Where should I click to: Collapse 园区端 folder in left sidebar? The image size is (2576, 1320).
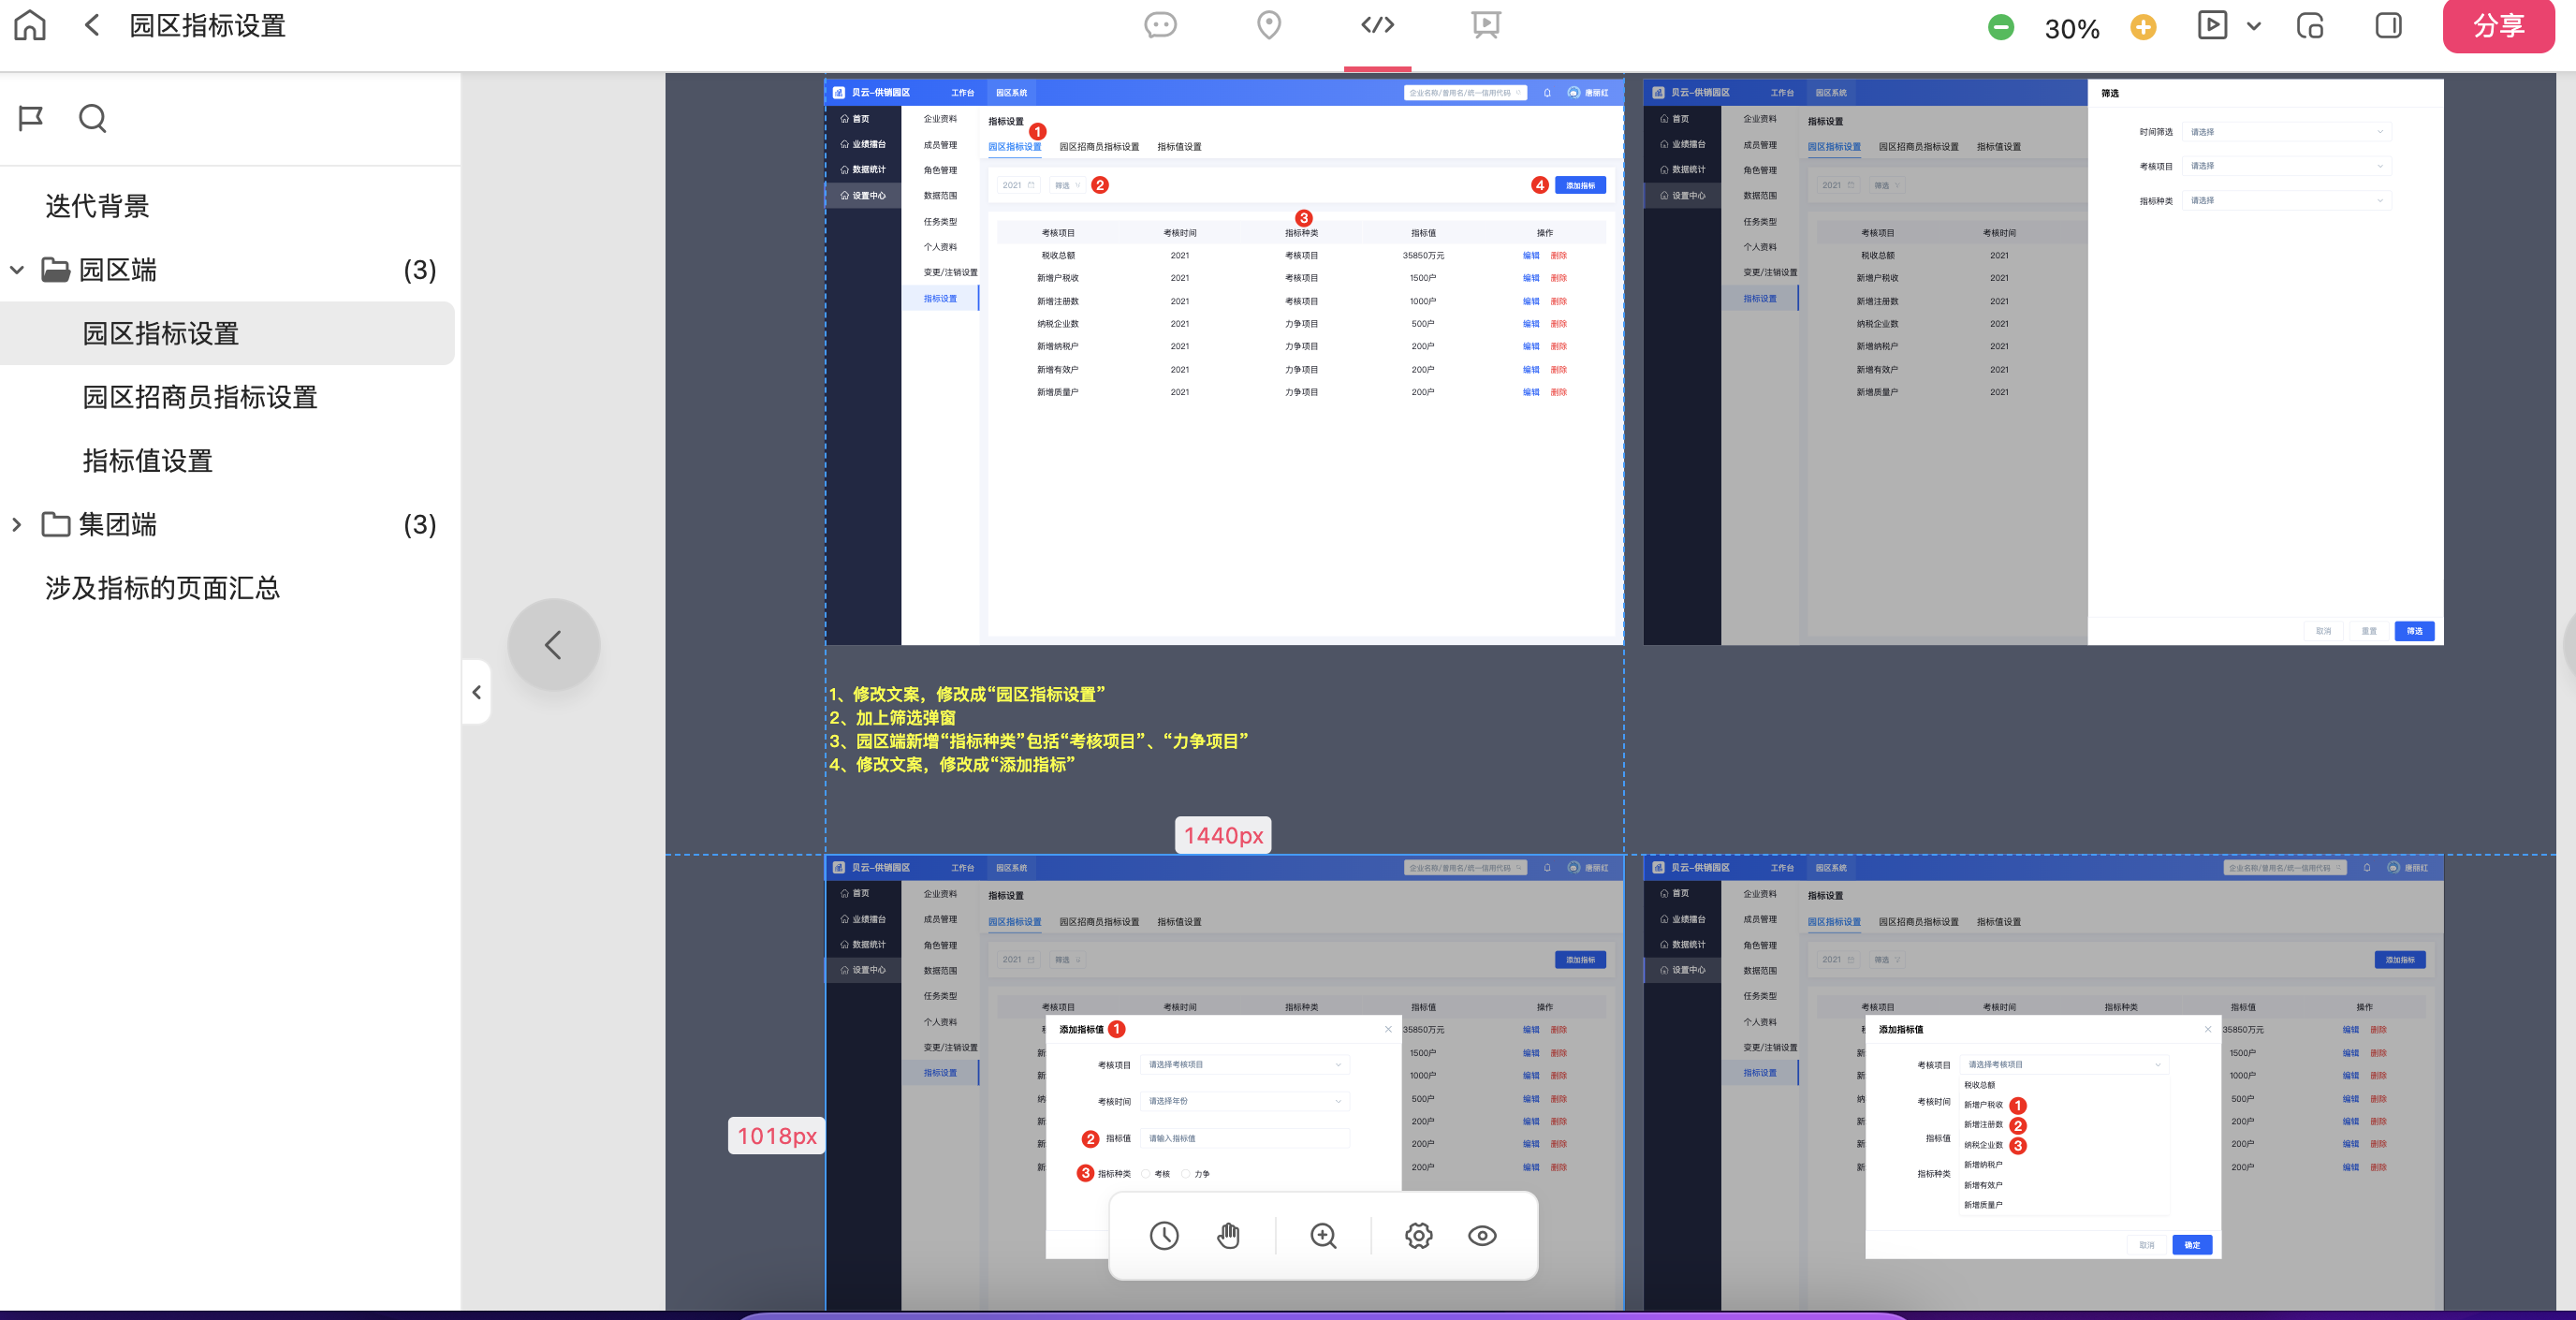[x=19, y=270]
